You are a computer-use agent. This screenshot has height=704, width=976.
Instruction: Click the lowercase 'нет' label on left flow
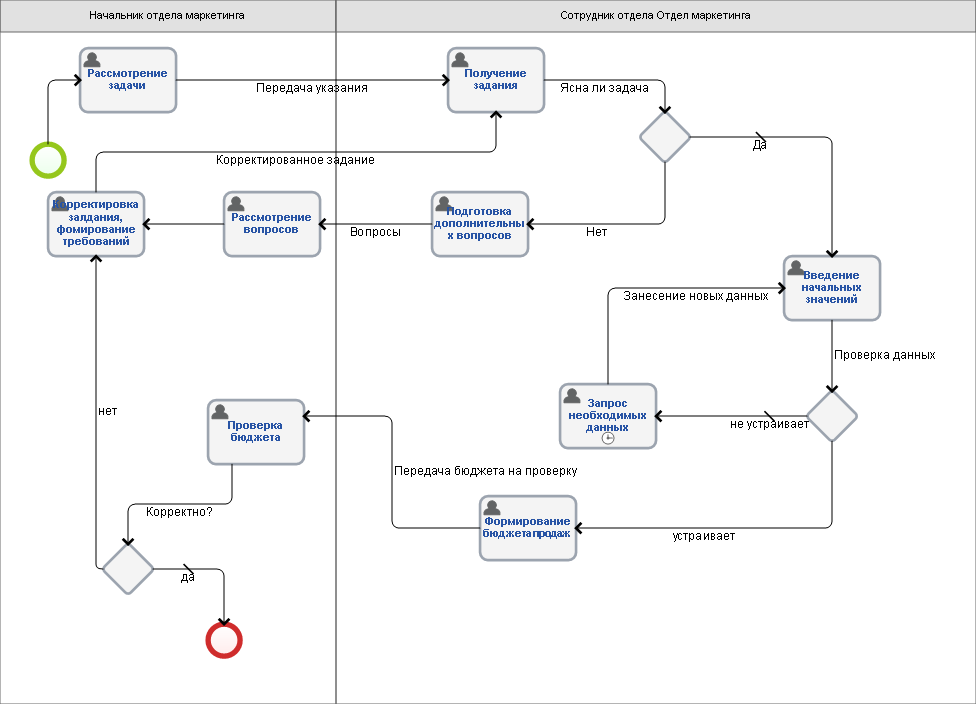(108, 411)
